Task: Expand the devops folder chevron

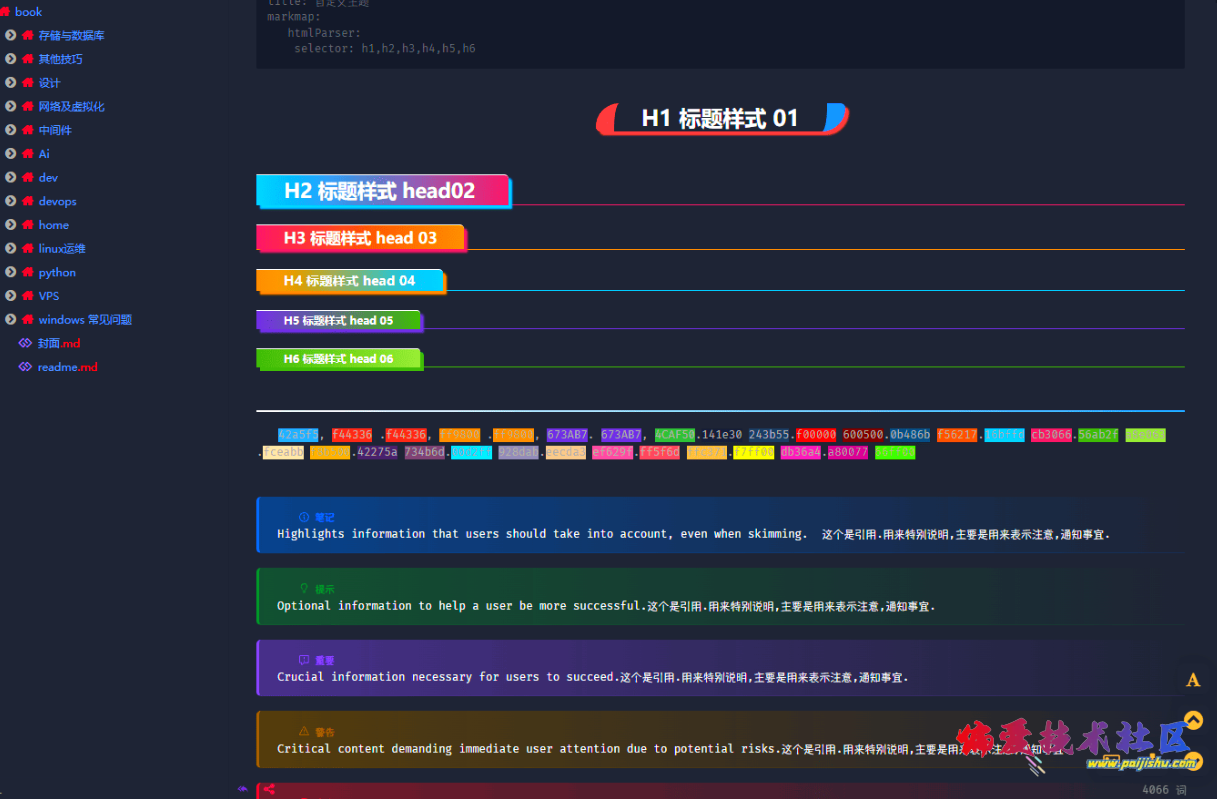Action: pyautogui.click(x=10, y=201)
